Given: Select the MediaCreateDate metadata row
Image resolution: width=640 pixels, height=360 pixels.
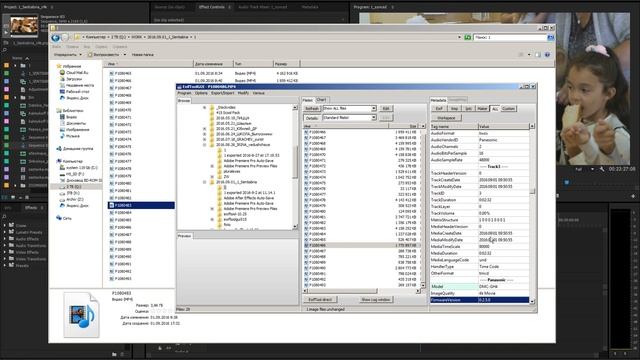Looking at the screenshot, I should coord(480,233).
